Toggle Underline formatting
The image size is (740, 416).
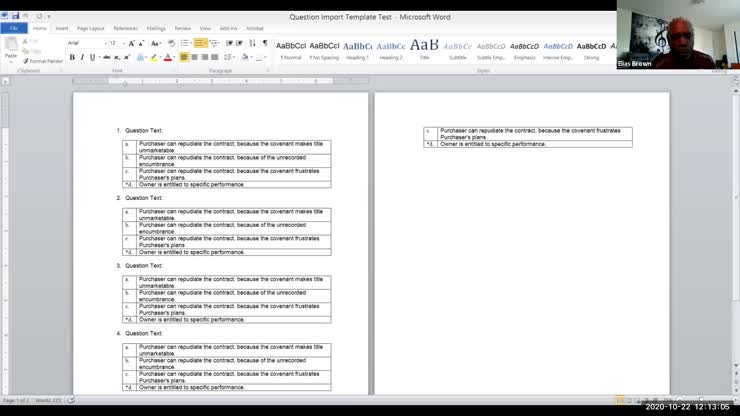point(92,58)
